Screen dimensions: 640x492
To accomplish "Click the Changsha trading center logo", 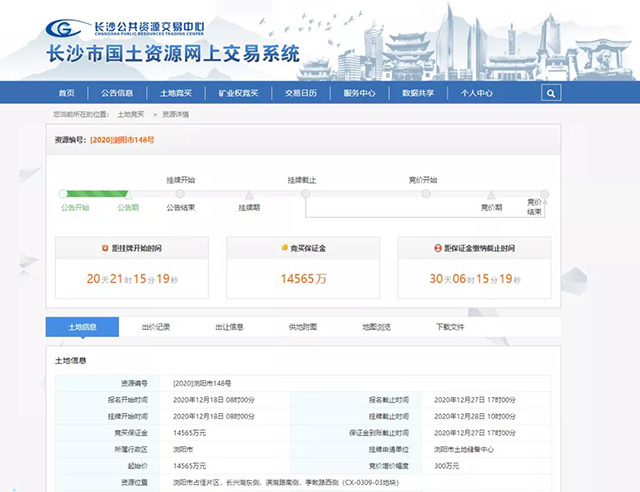I will (64, 30).
